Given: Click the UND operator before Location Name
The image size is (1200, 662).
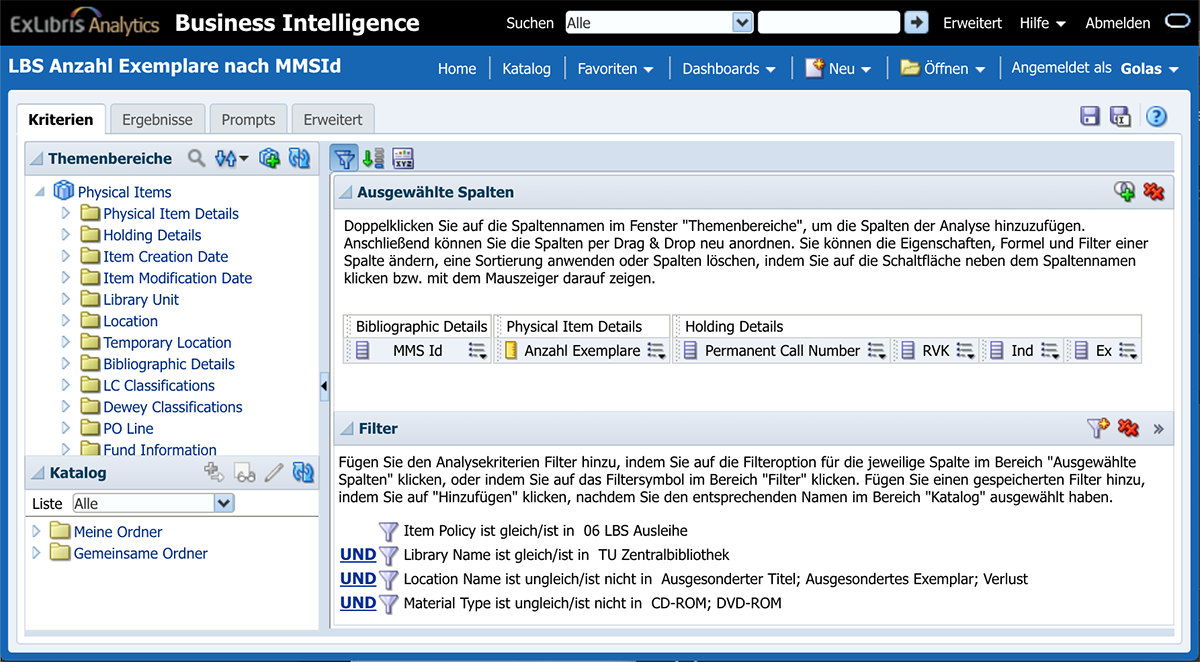Looking at the screenshot, I should click(x=358, y=579).
